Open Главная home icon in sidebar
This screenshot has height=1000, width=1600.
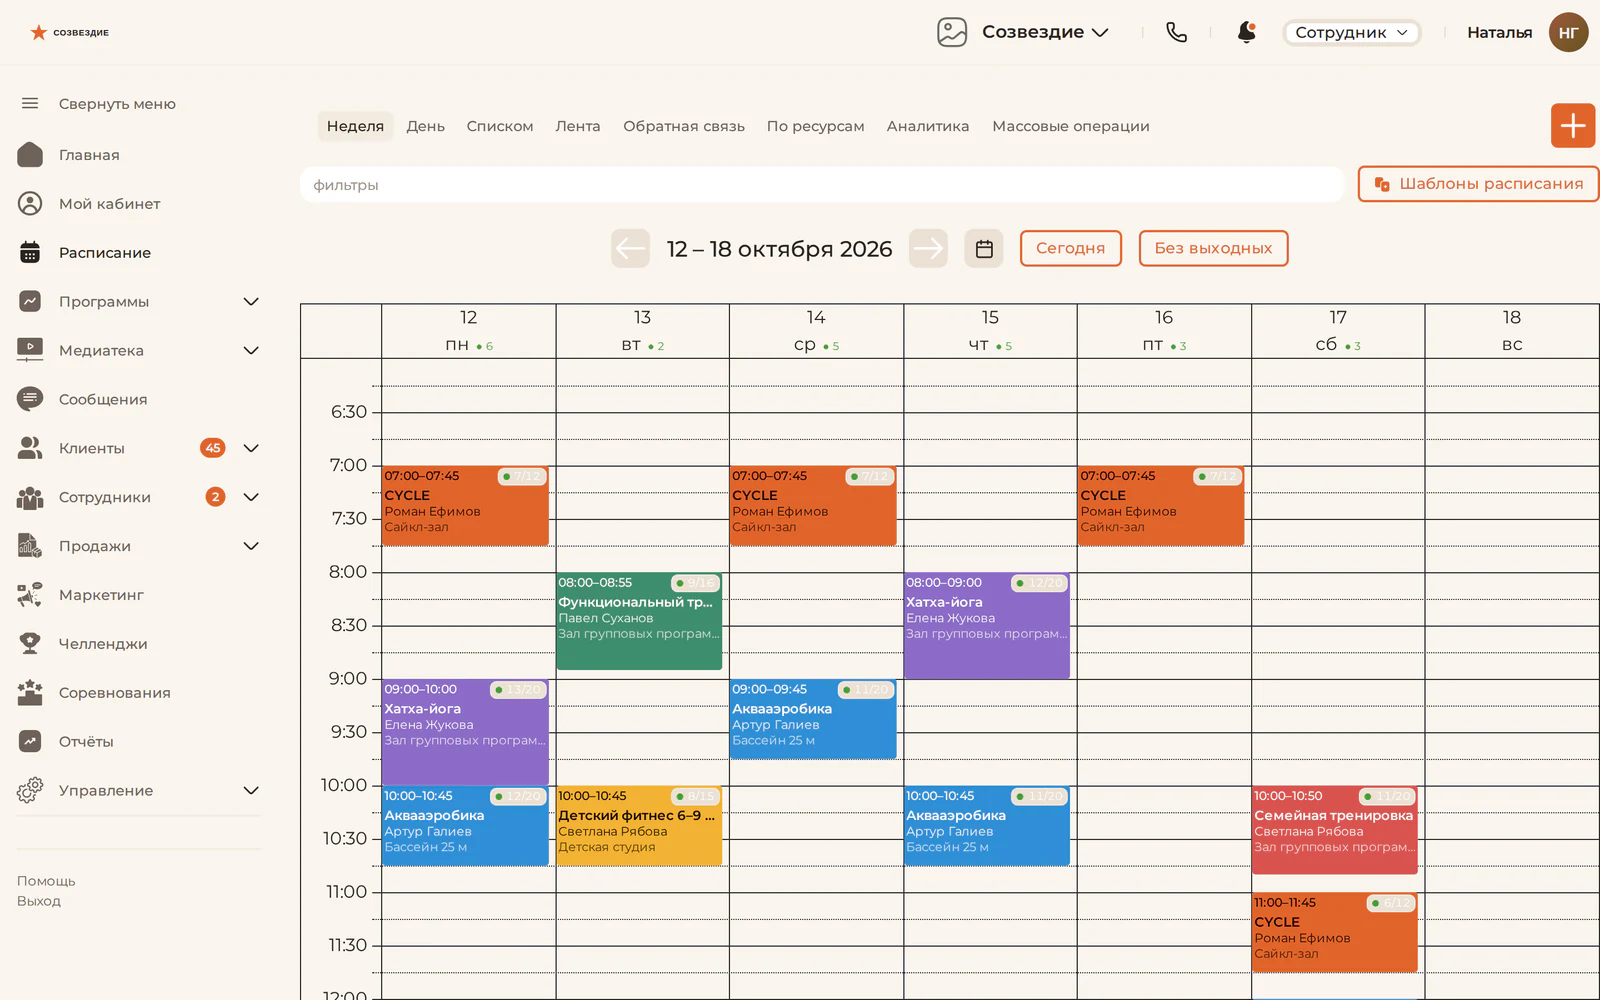tap(30, 154)
